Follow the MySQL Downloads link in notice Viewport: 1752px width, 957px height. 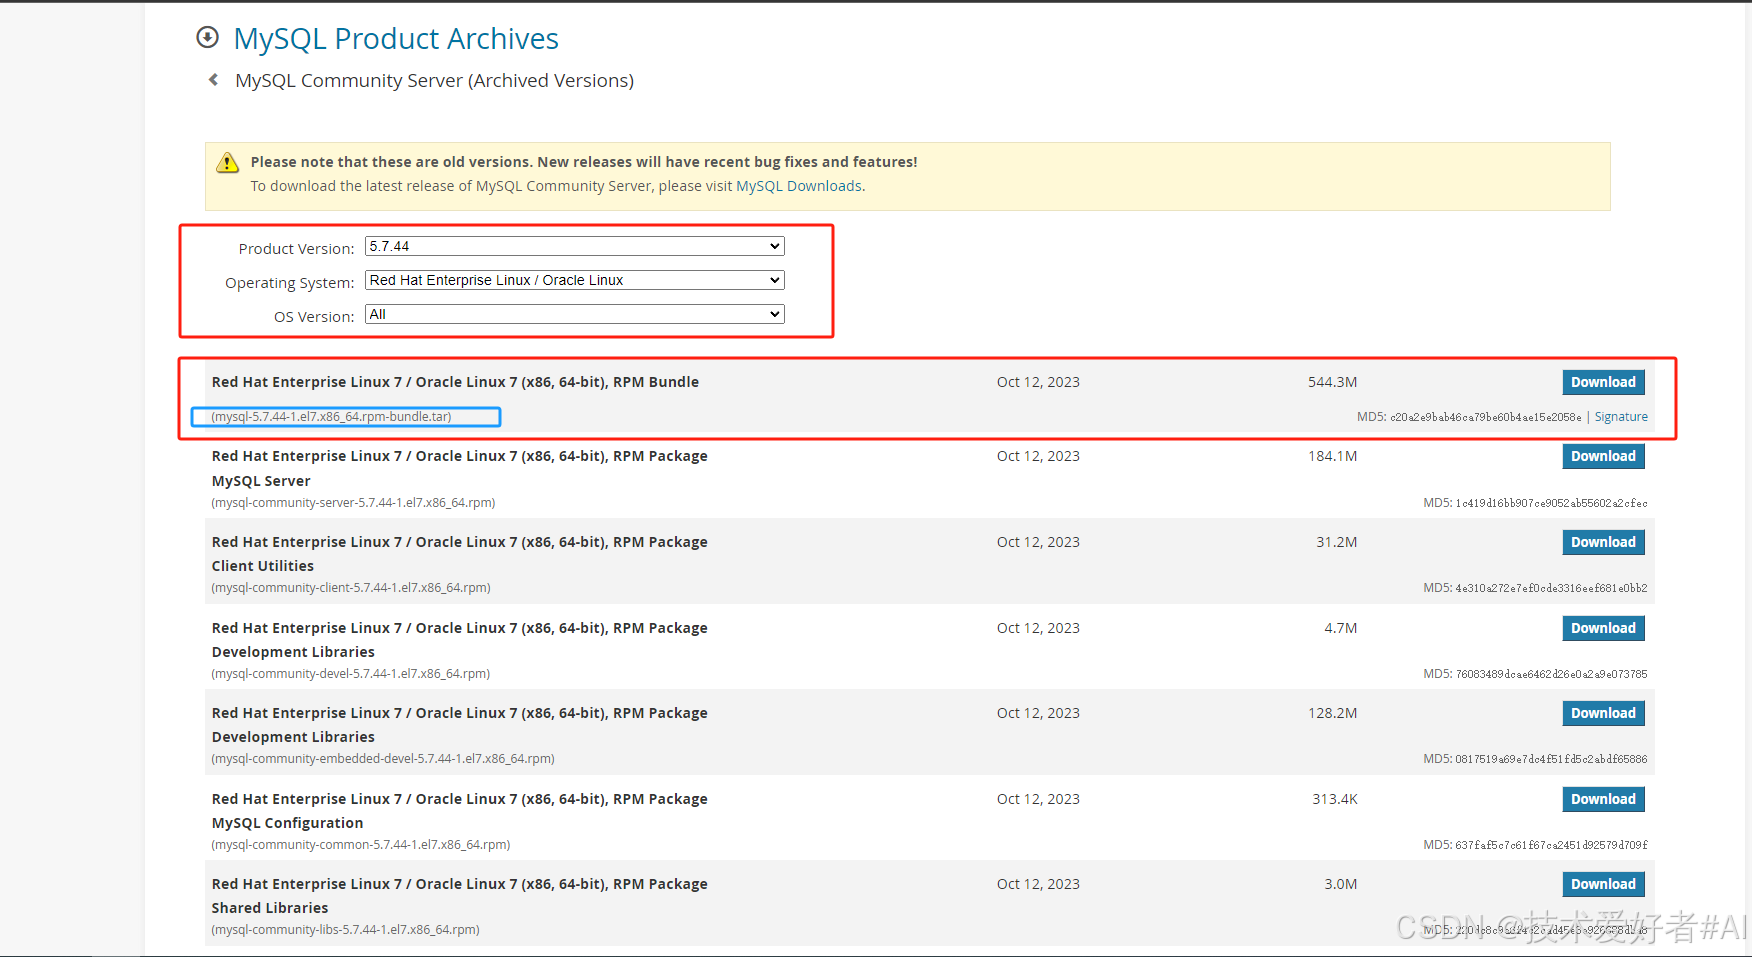(798, 186)
